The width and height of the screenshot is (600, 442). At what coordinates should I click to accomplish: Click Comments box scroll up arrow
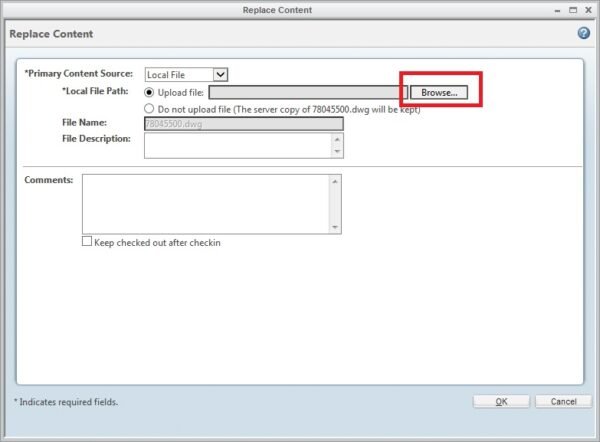click(x=335, y=181)
